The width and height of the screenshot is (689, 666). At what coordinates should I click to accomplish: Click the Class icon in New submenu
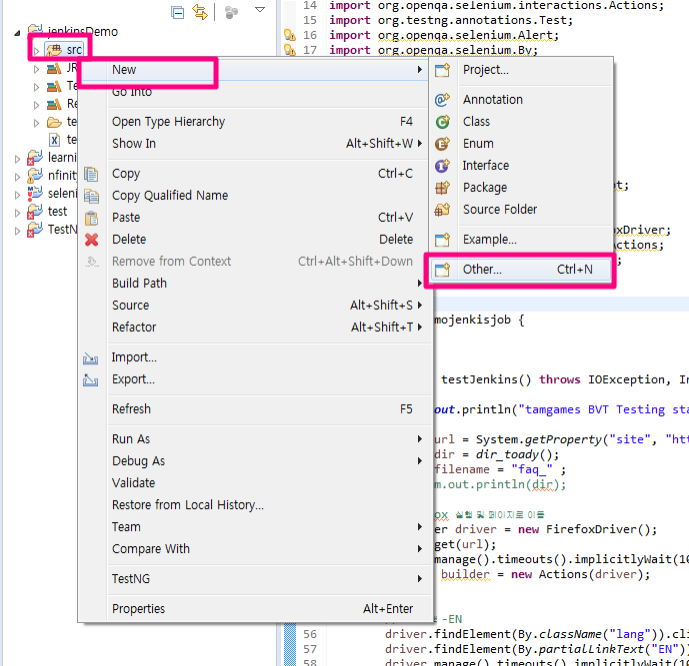click(x=443, y=121)
